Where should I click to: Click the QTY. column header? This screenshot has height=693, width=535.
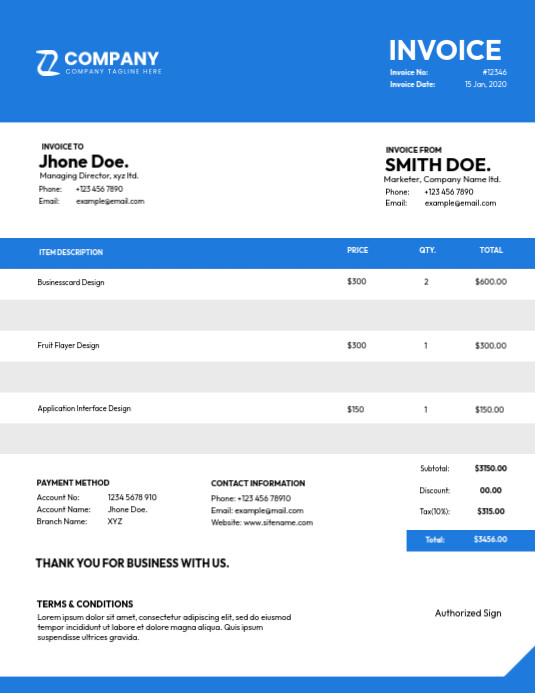point(427,250)
